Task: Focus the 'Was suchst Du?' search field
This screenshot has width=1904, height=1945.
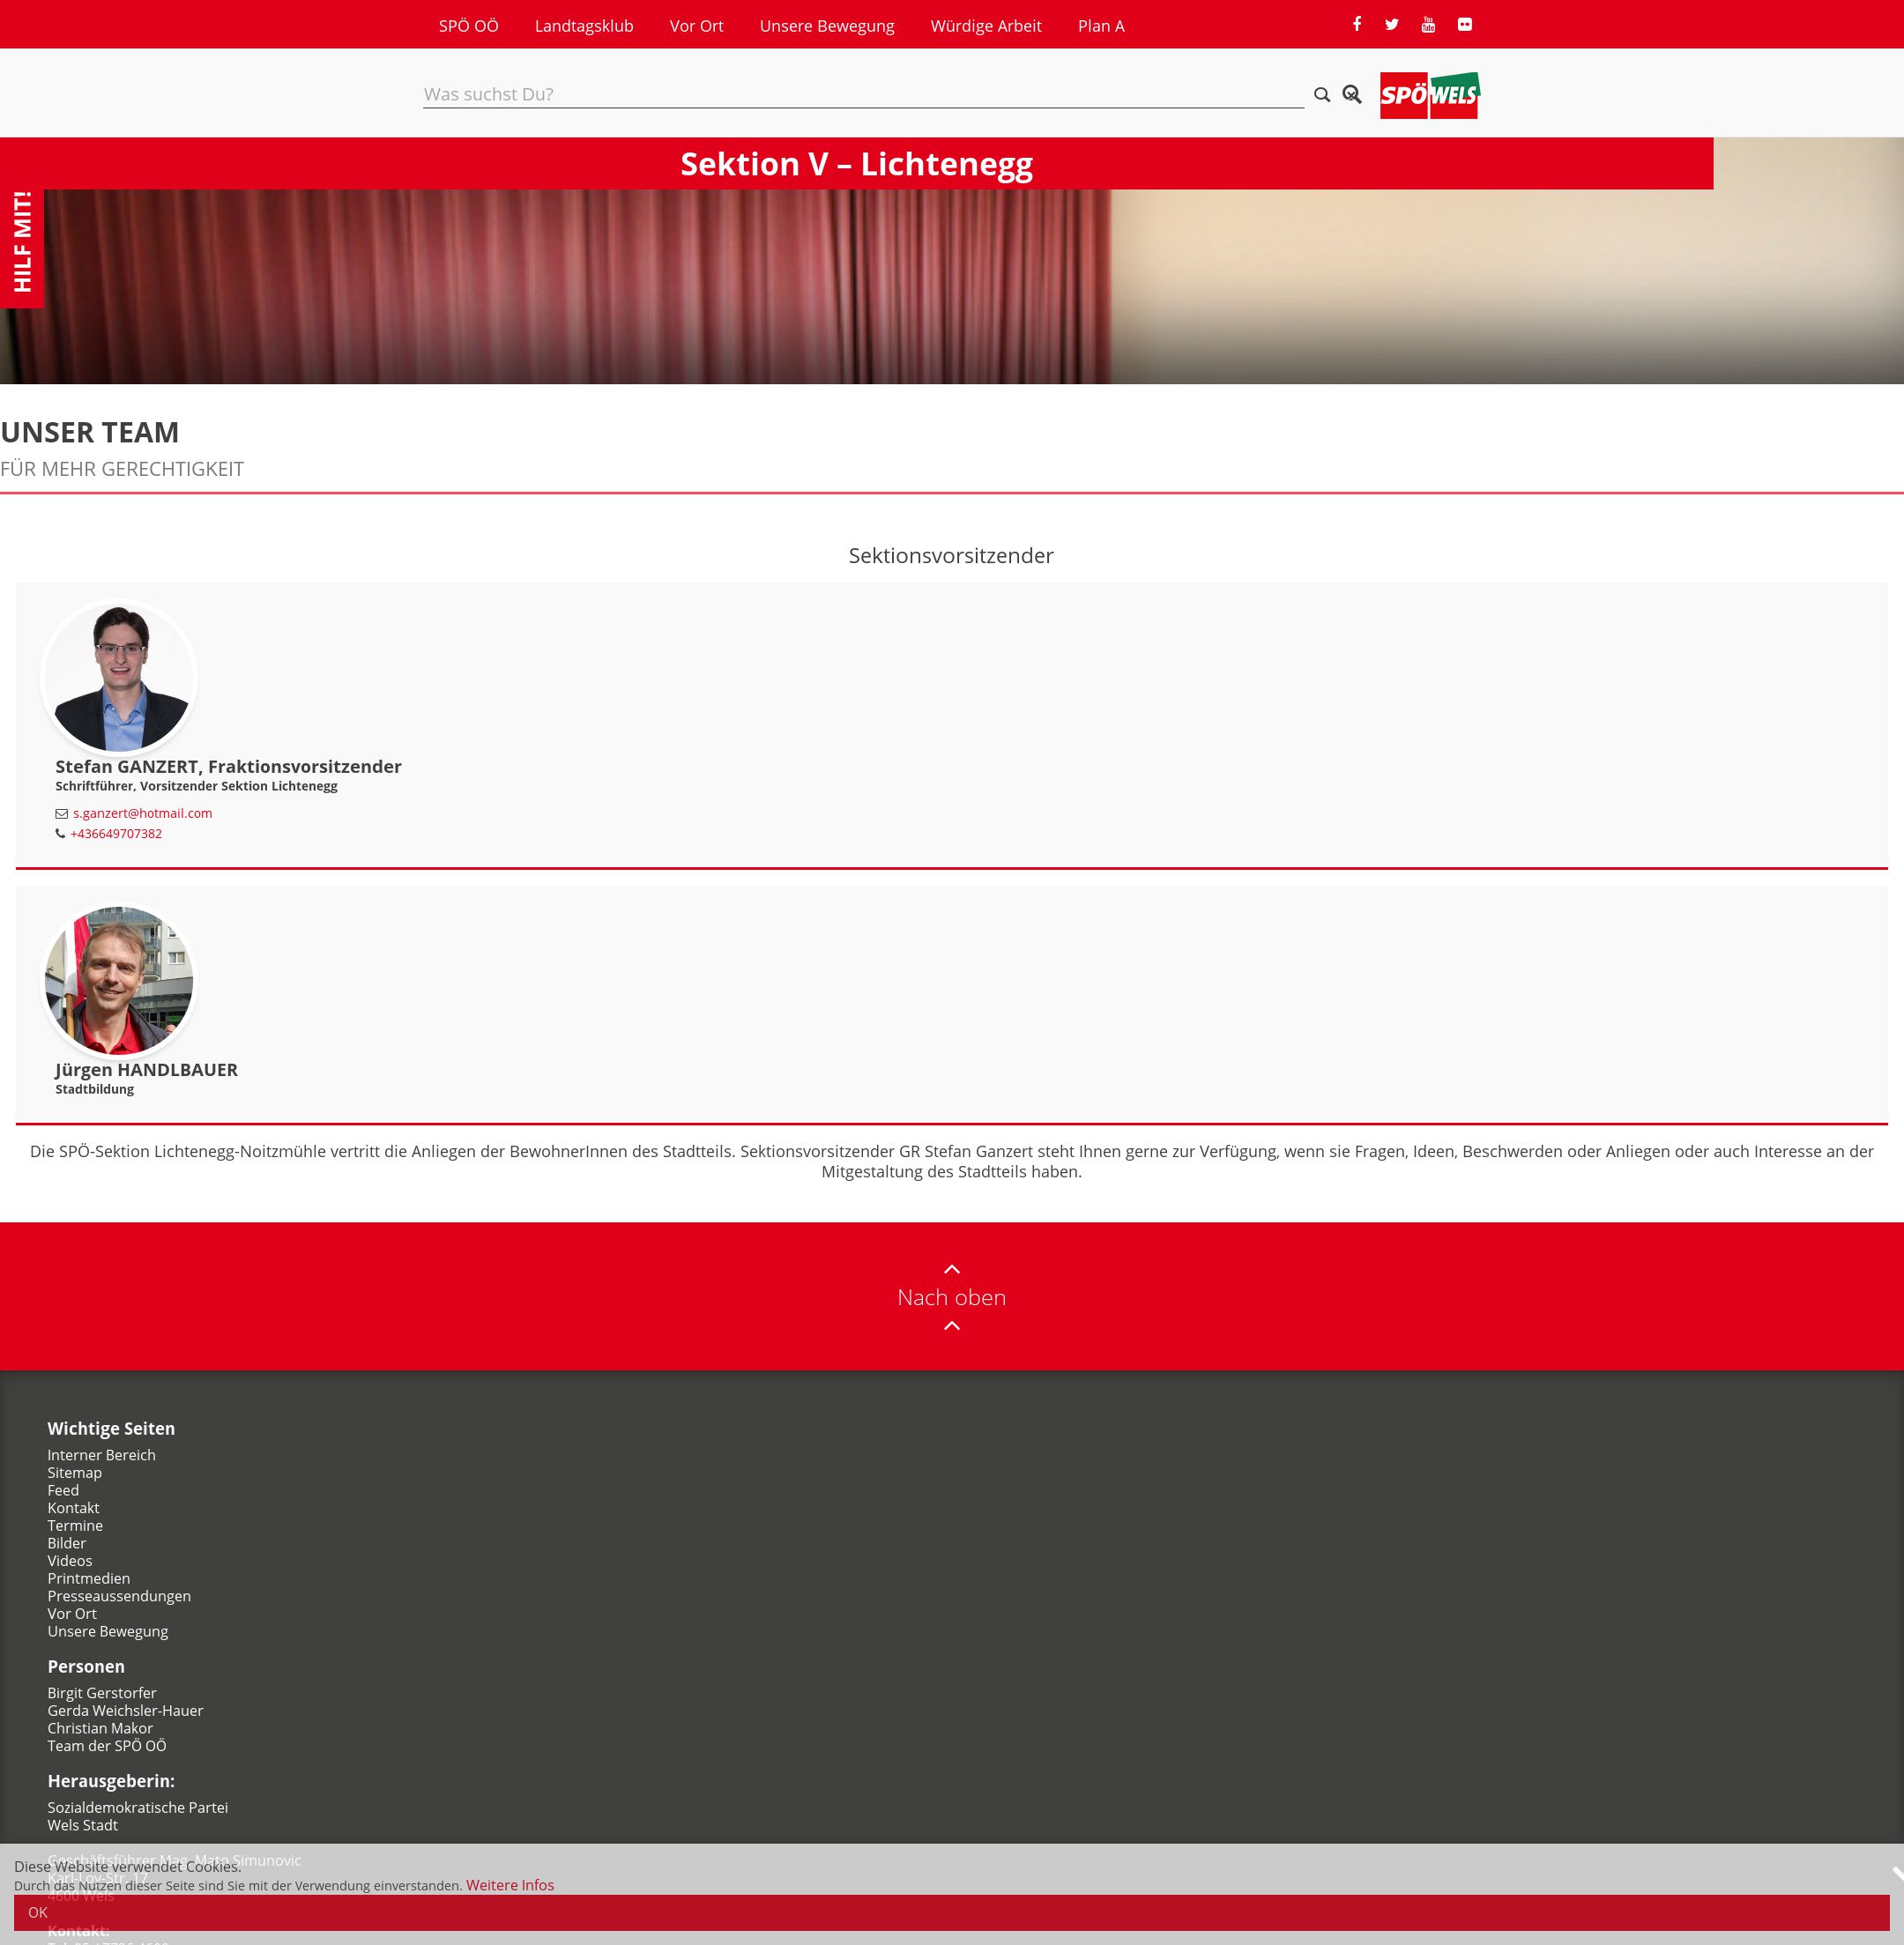Action: click(863, 94)
